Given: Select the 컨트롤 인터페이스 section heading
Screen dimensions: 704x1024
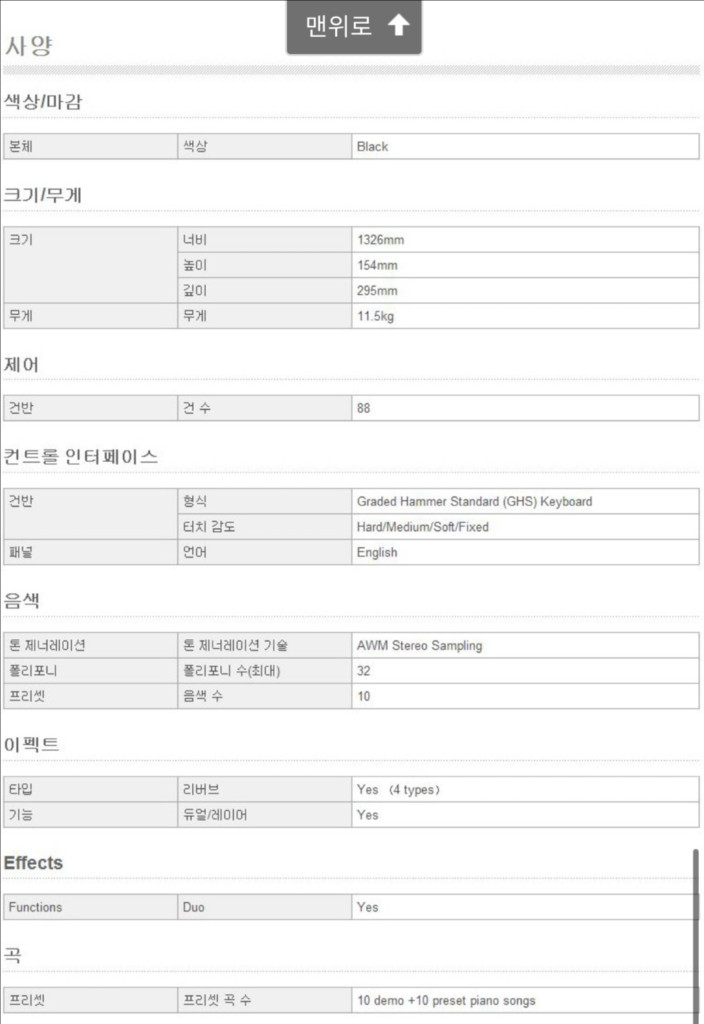Looking at the screenshot, I should coord(81,457).
